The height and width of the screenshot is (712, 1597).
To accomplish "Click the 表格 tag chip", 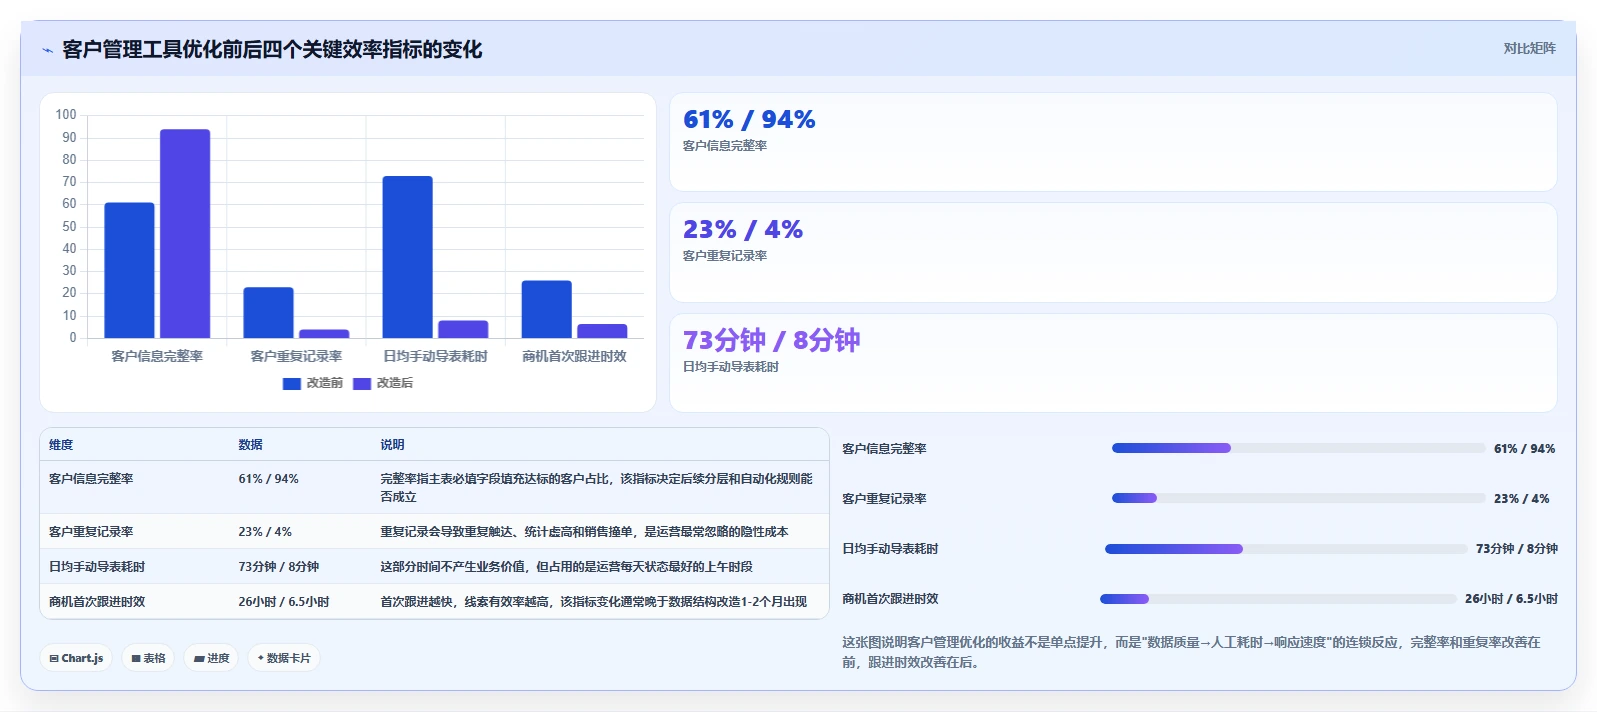I will 148,658.
